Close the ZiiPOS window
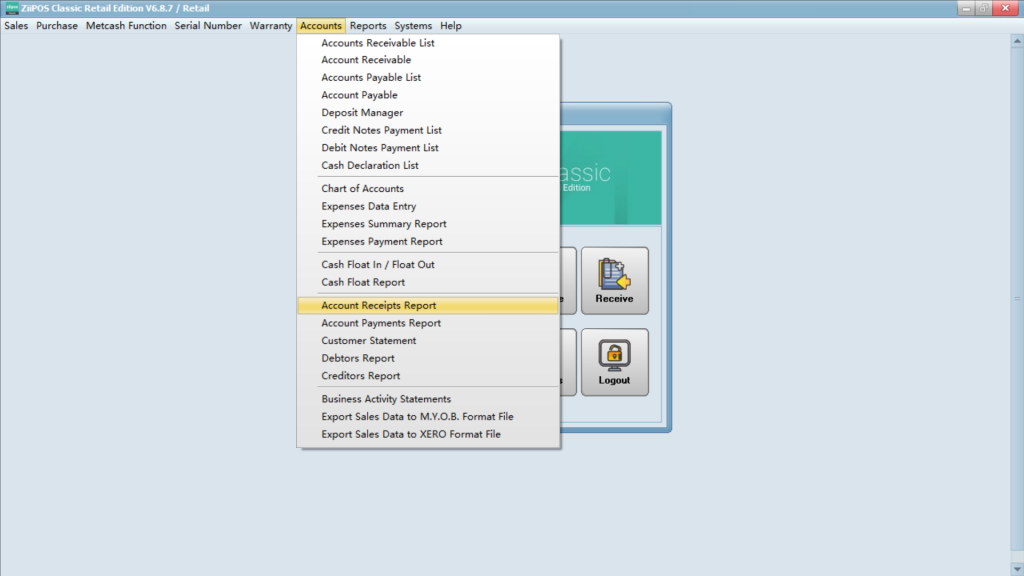The height and width of the screenshot is (576, 1024). [x=1005, y=8]
